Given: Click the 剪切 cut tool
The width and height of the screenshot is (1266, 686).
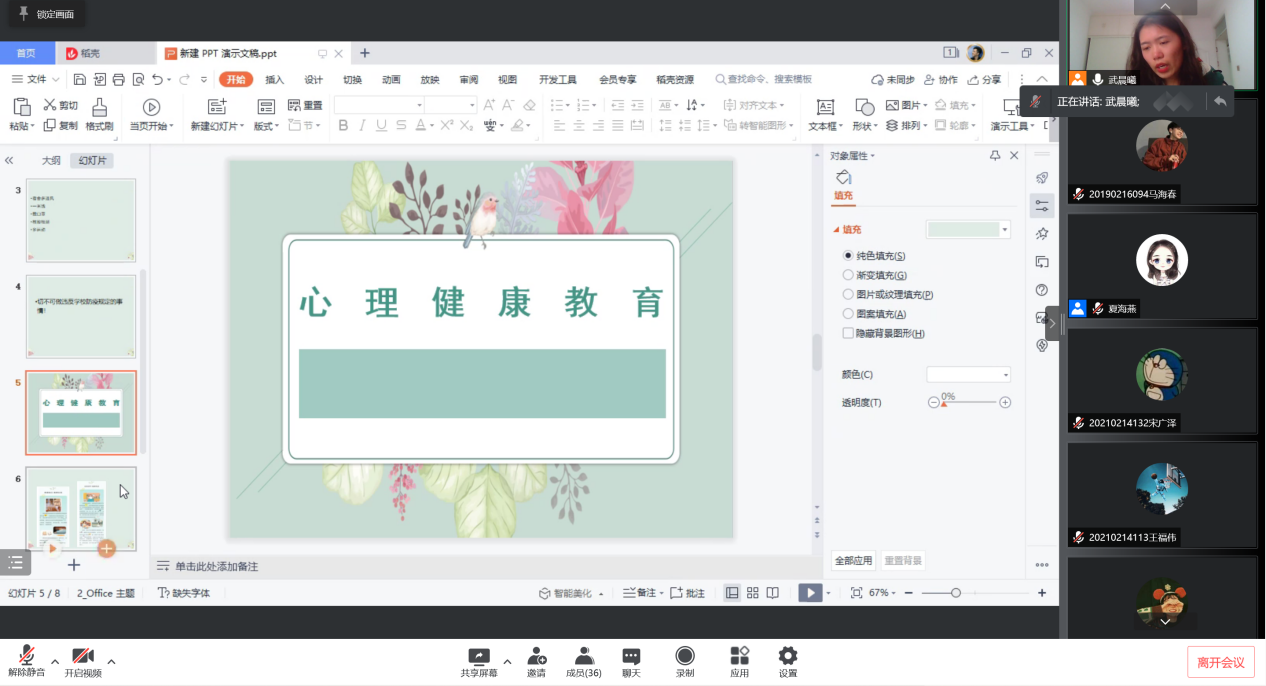Looking at the screenshot, I should point(60,105).
